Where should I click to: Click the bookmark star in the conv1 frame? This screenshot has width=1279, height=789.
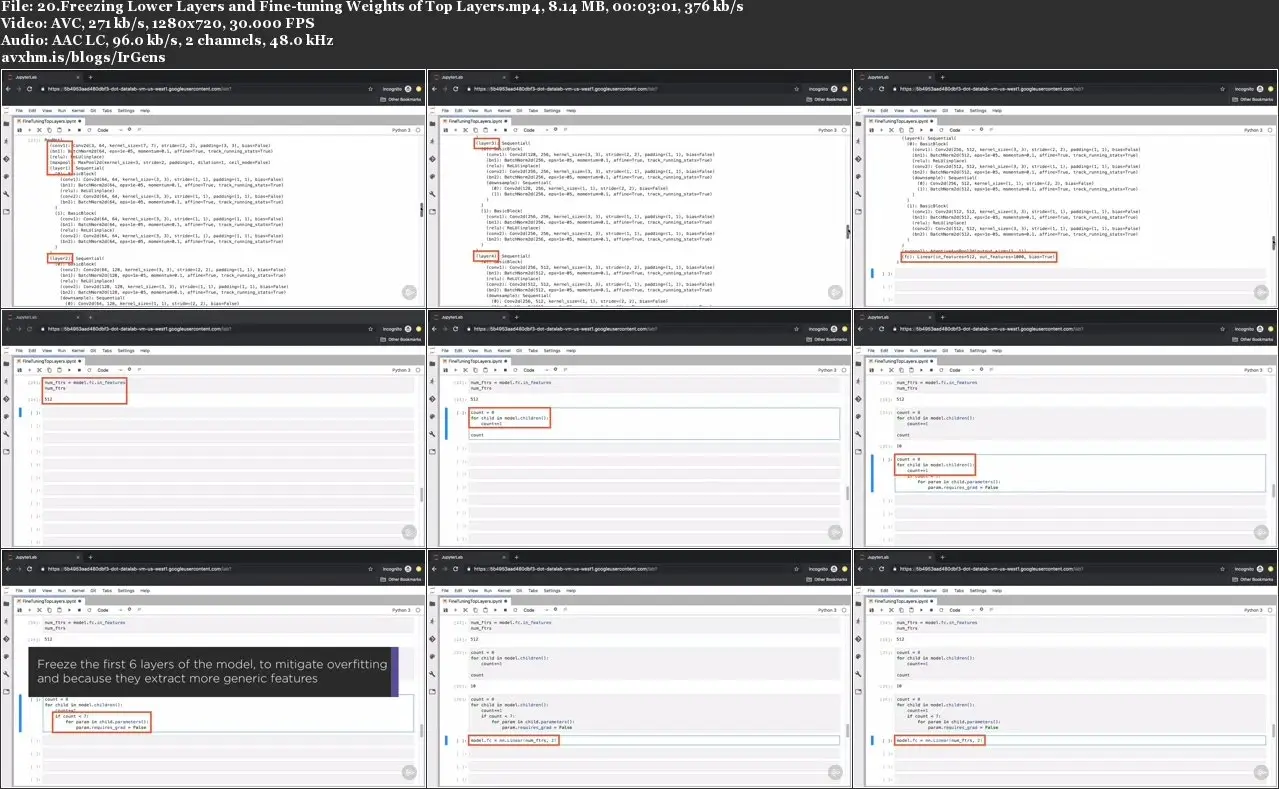click(x=370, y=89)
